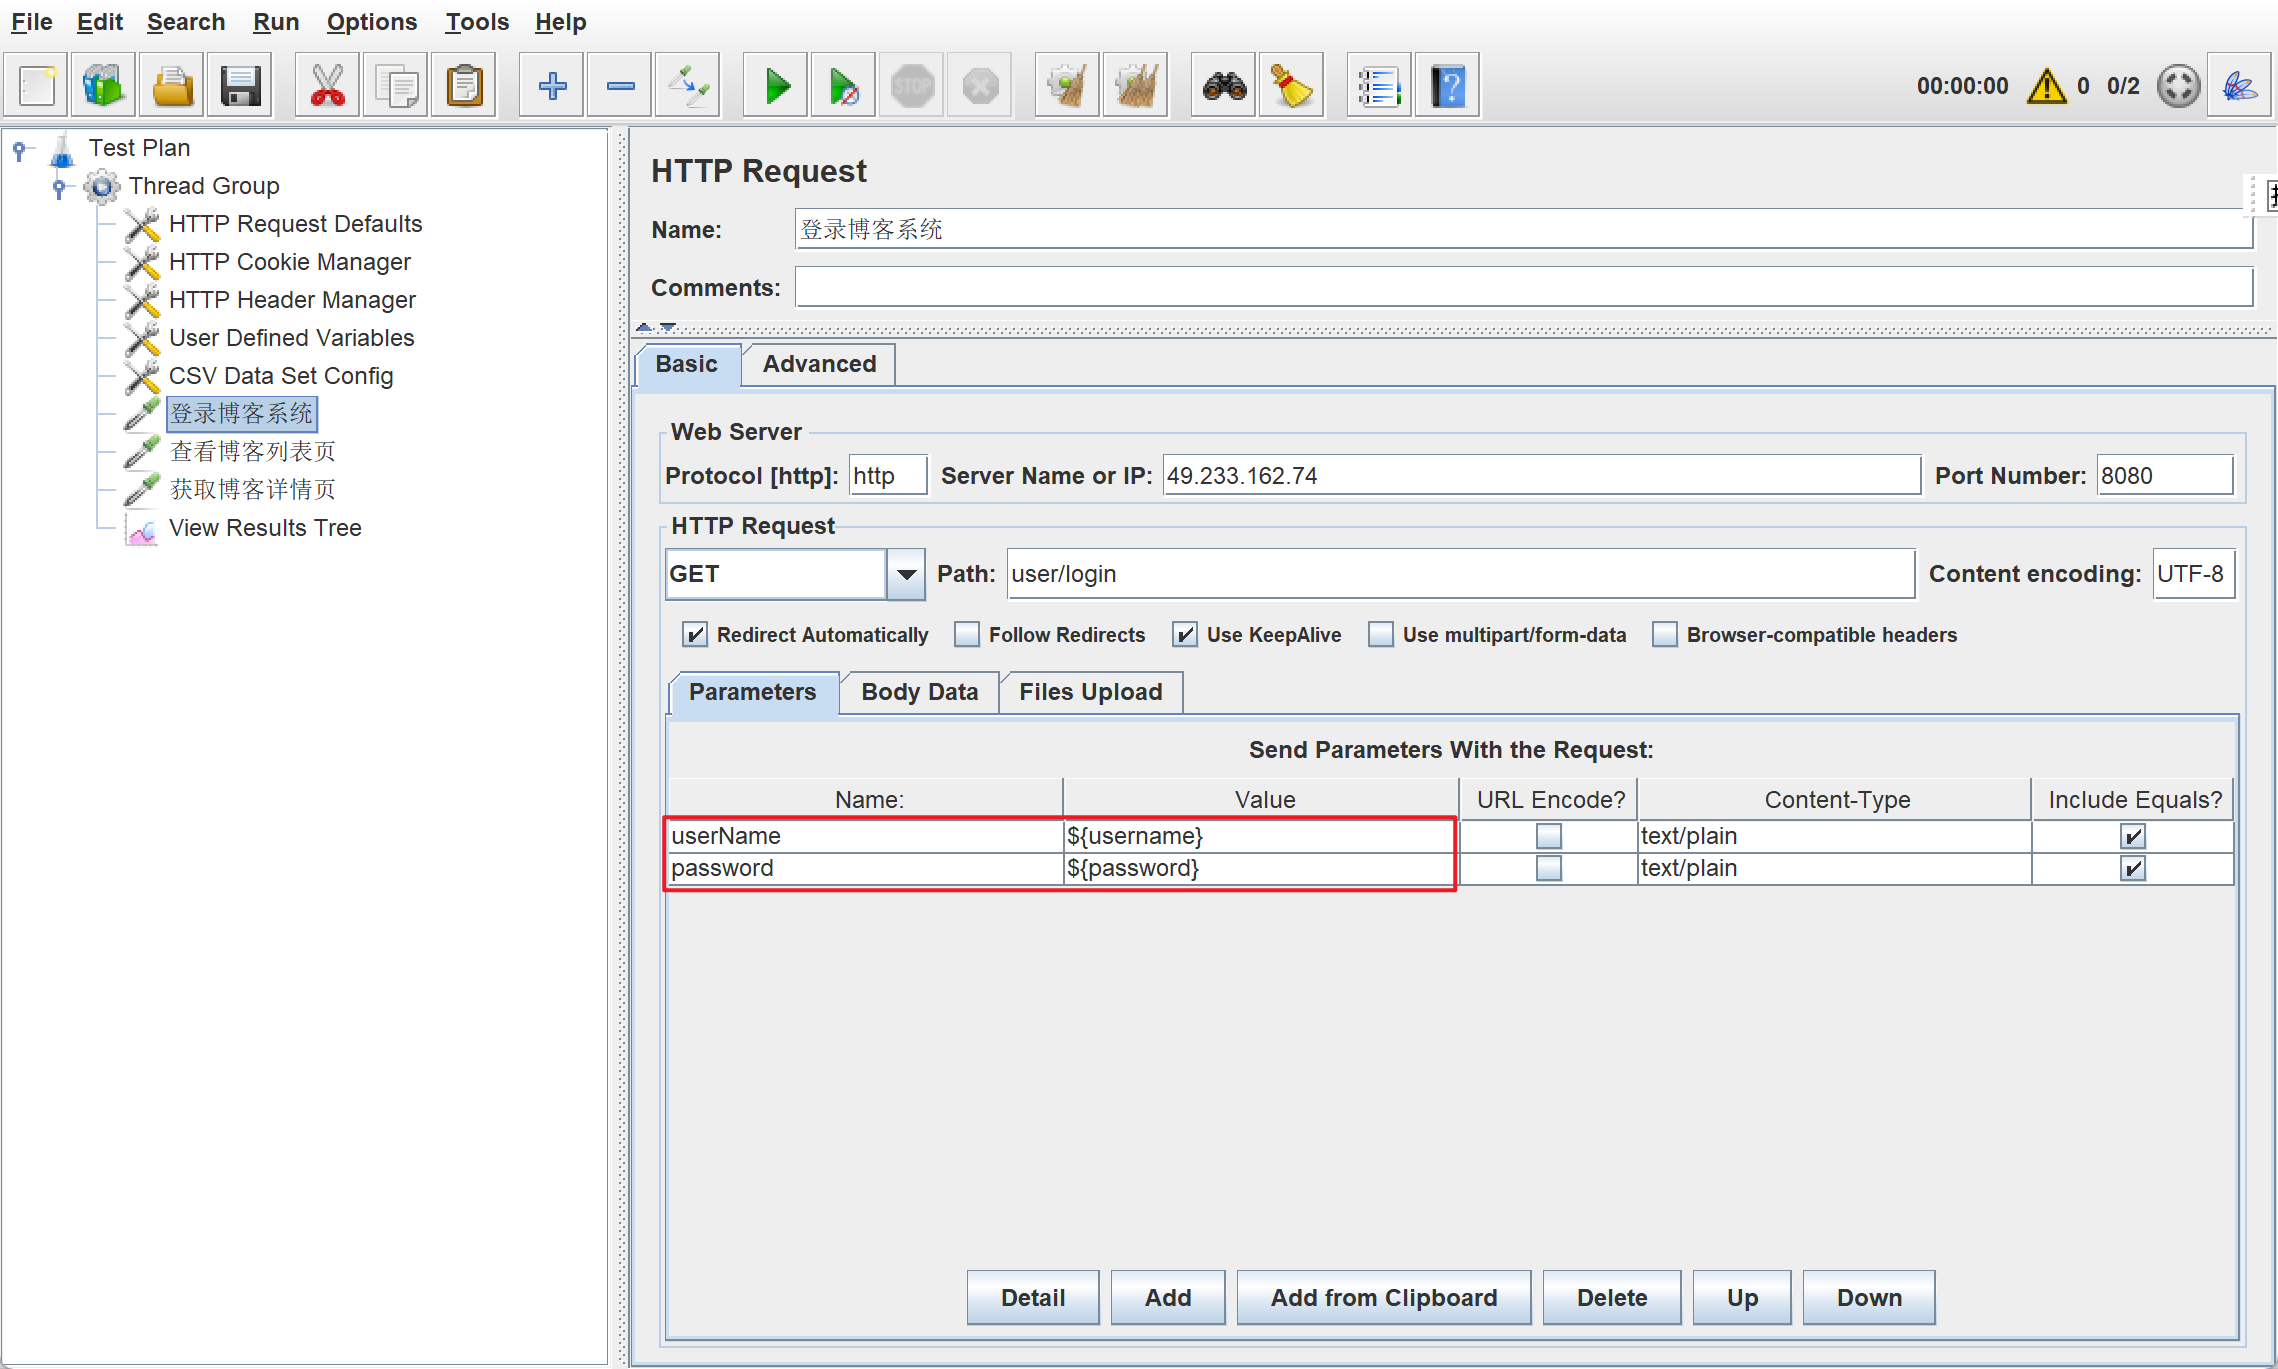Click the Save test plan floppy icon
The height and width of the screenshot is (1369, 2278).
[240, 87]
